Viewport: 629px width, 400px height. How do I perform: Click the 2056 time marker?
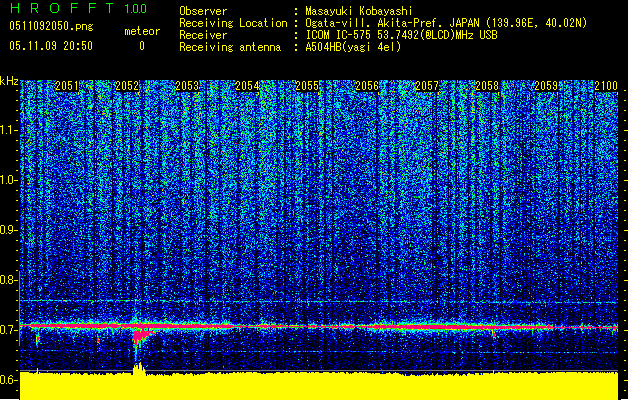(x=367, y=86)
